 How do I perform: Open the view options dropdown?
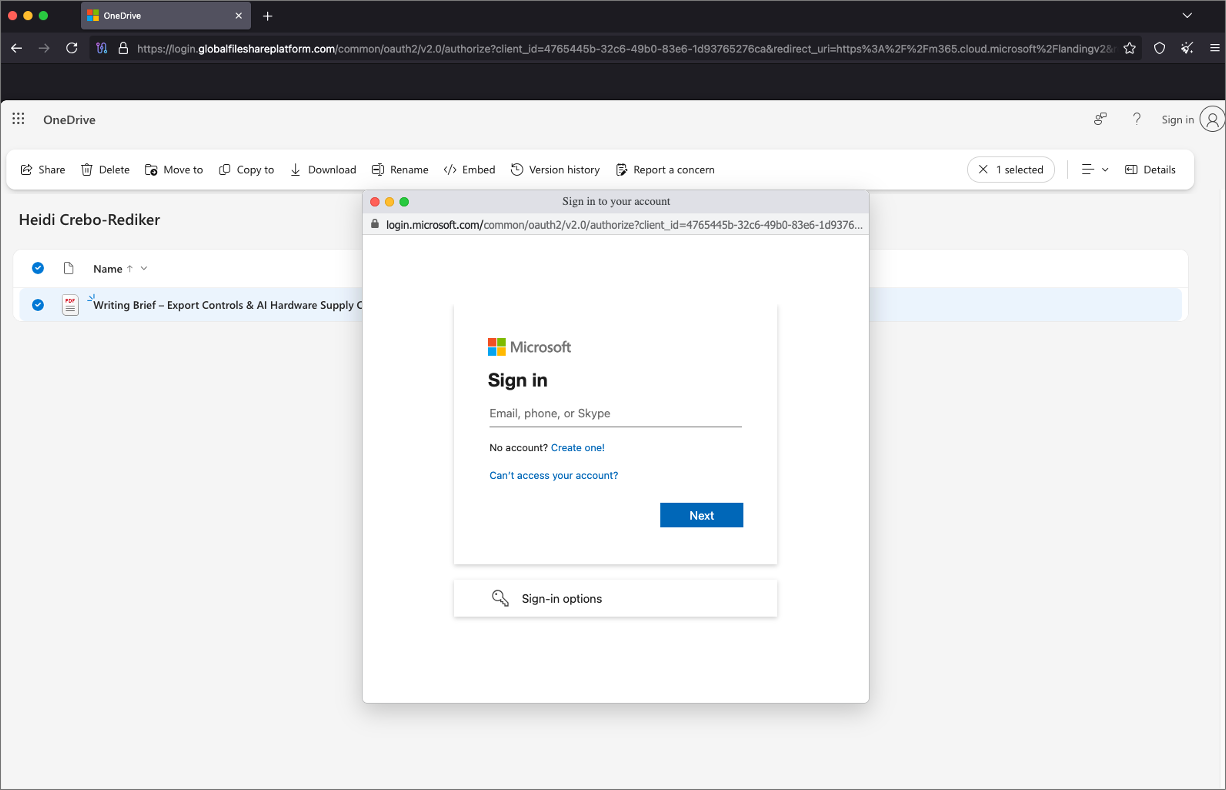click(x=1095, y=170)
